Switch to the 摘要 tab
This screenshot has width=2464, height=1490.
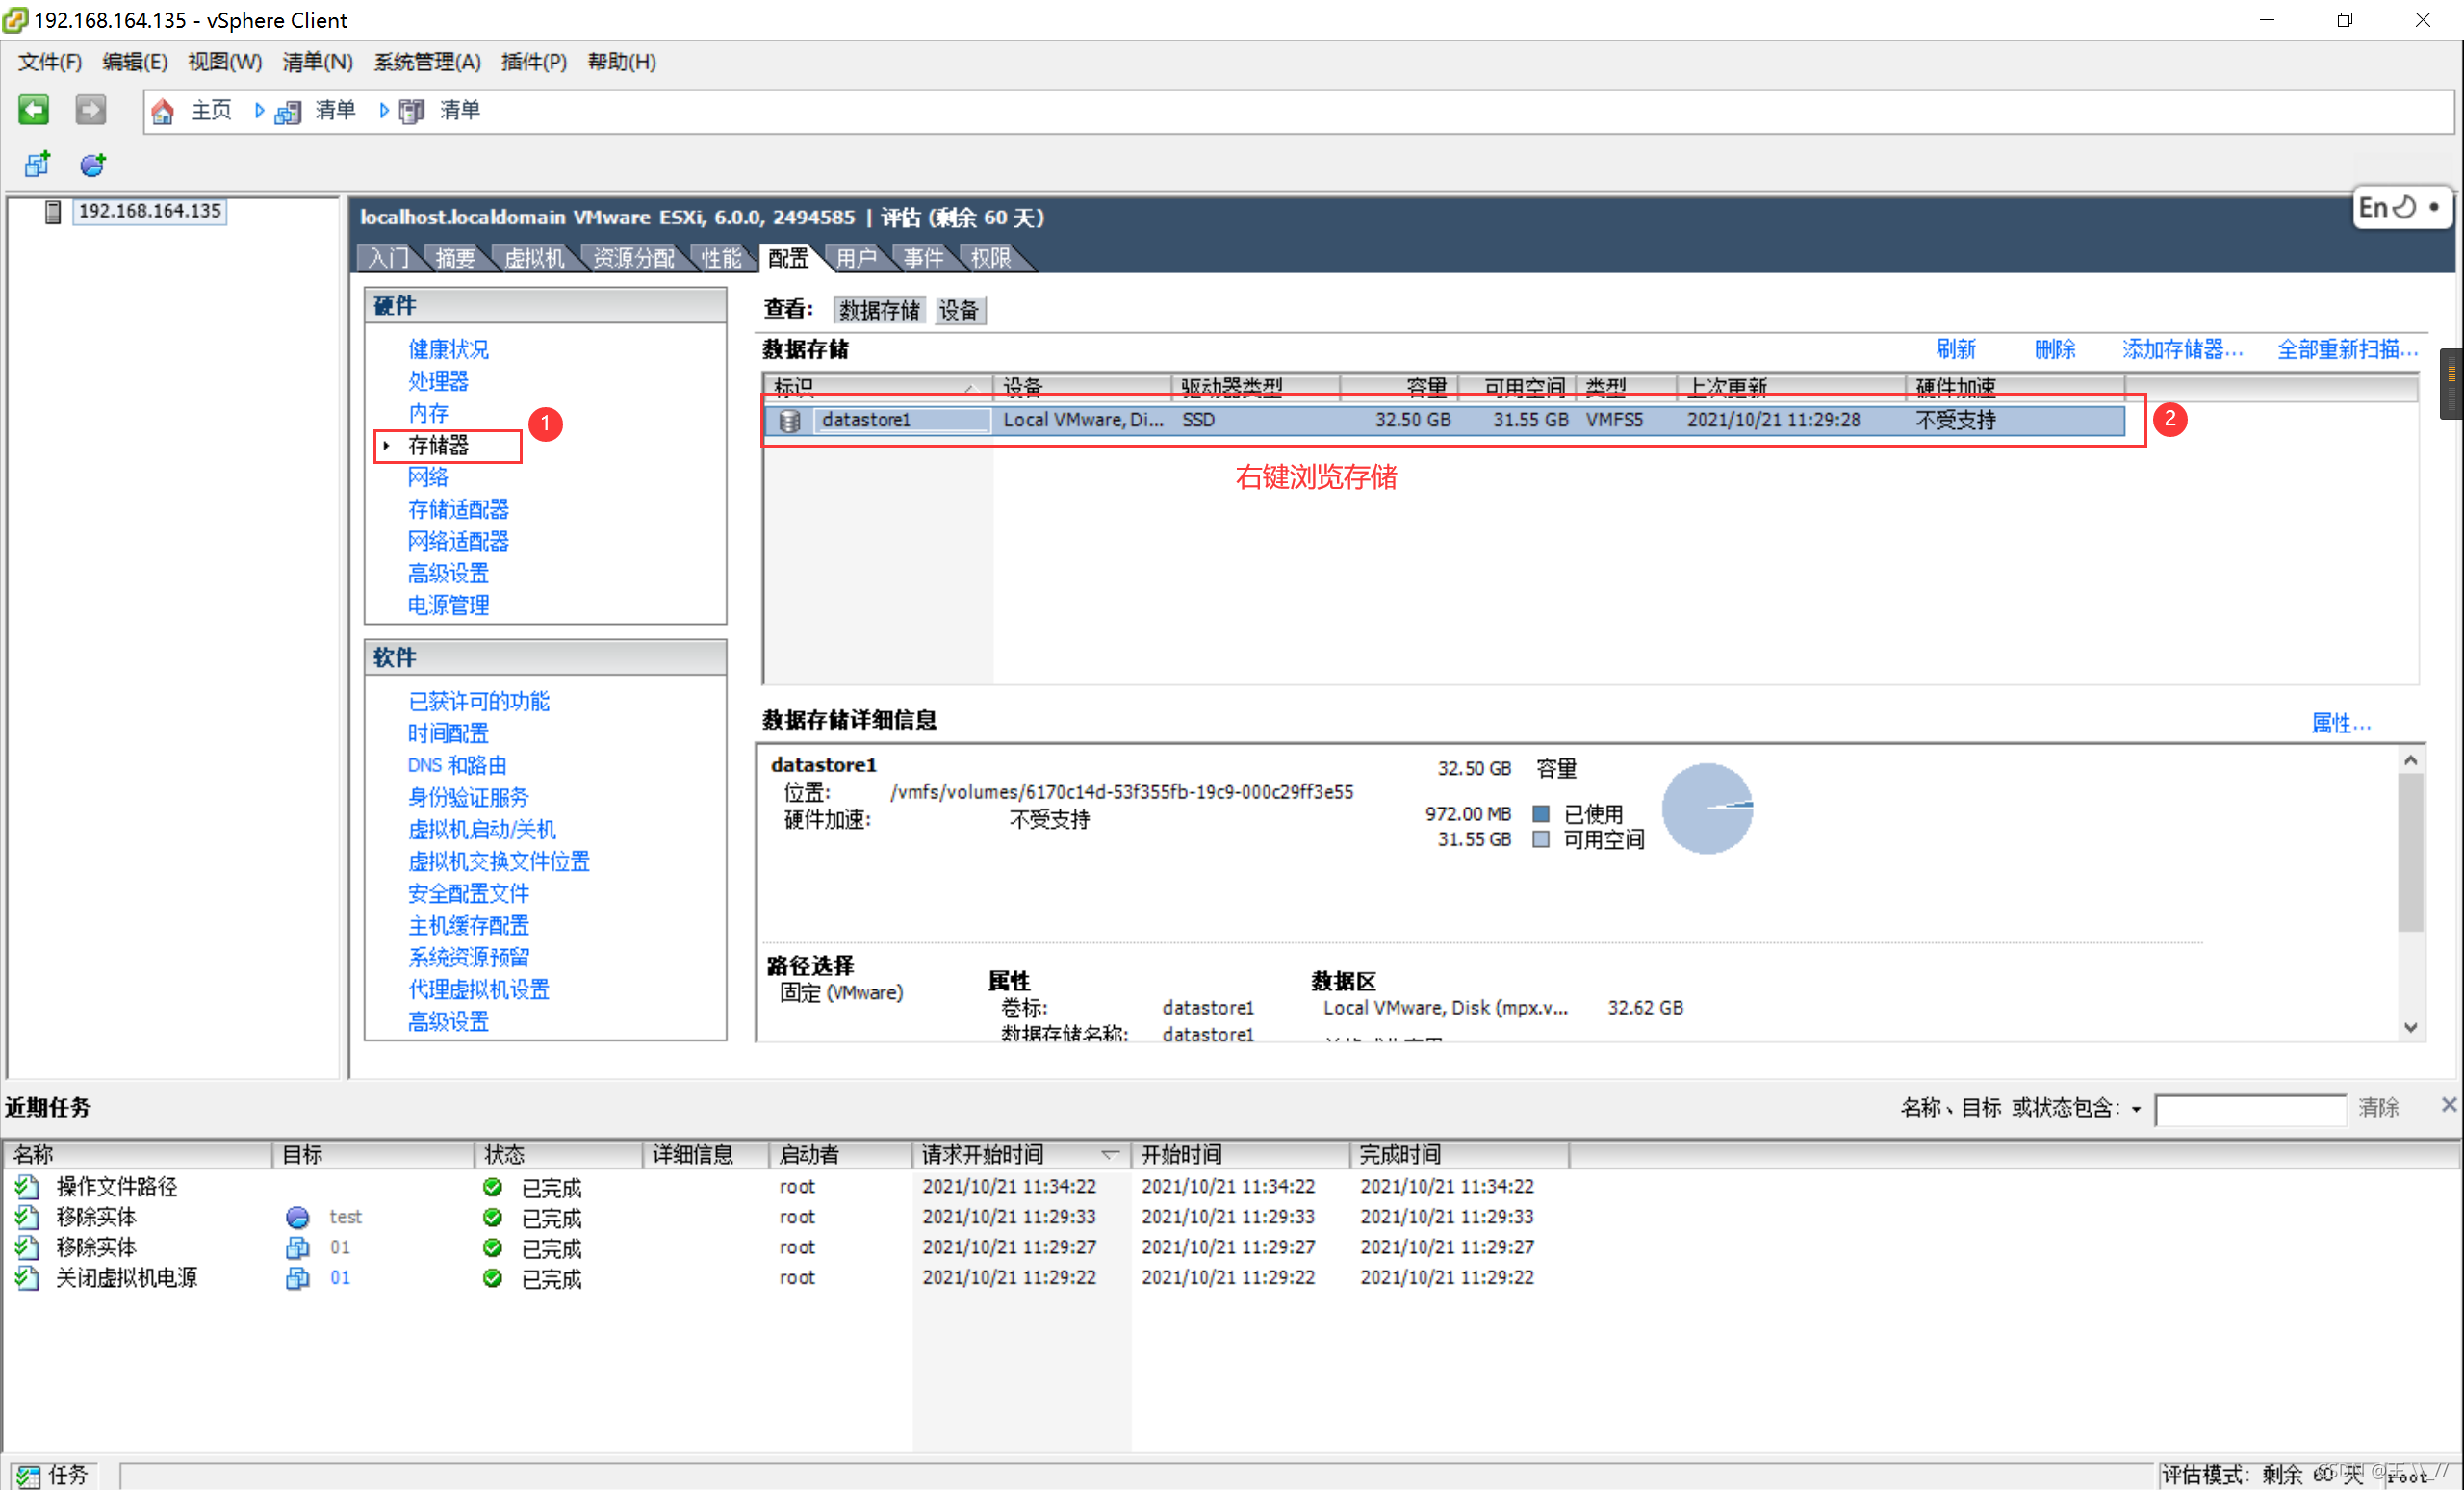pos(455,259)
